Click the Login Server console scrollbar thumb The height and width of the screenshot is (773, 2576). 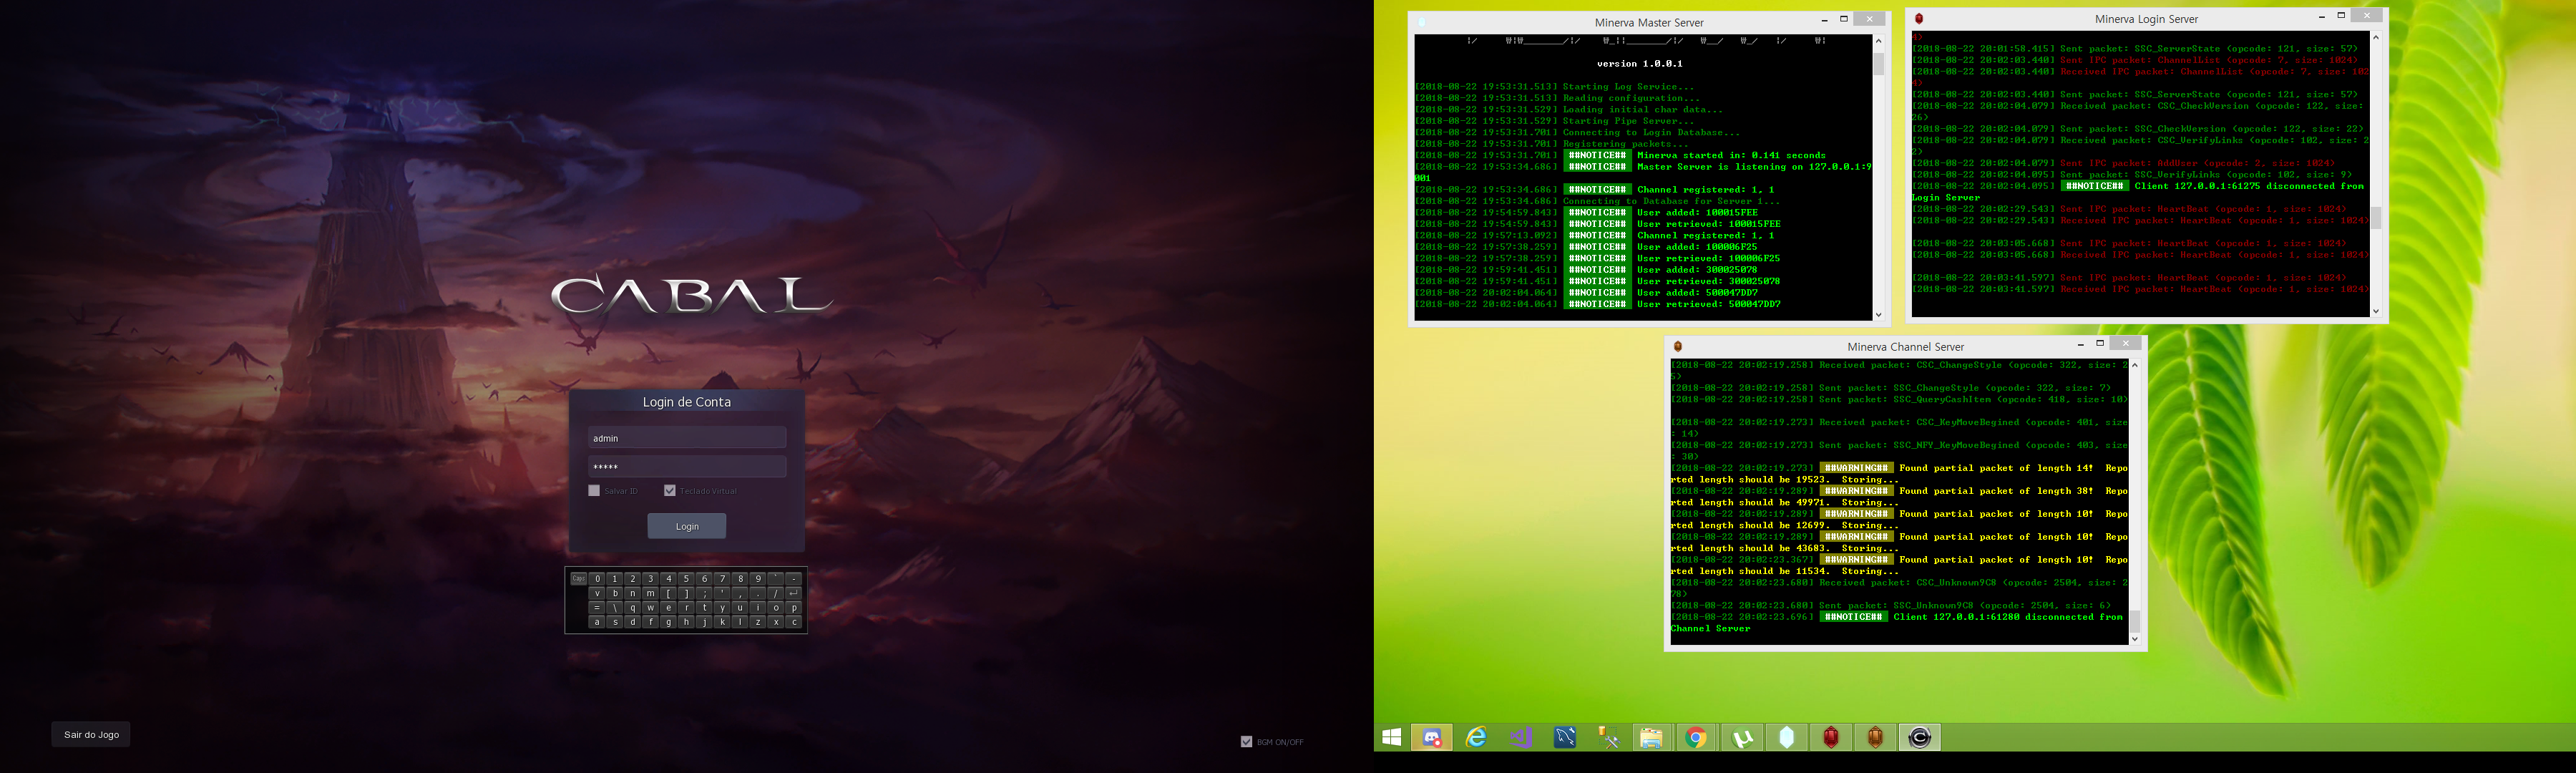coord(2376,218)
